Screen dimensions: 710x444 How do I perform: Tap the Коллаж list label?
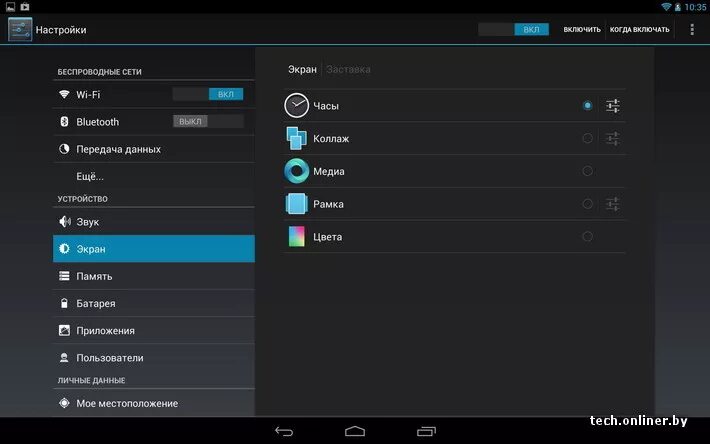[331, 138]
